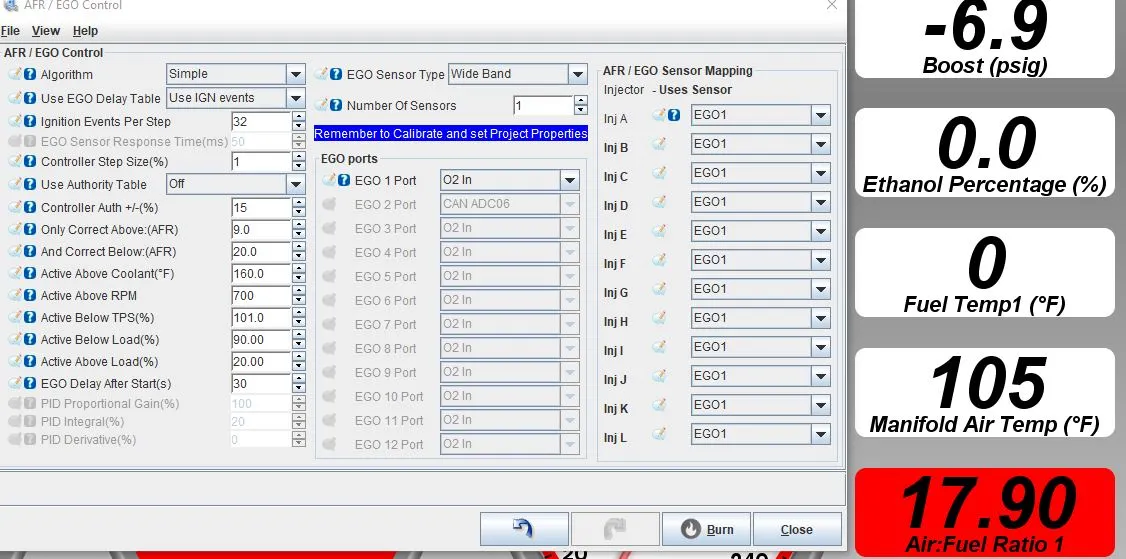
Task: Expand the Inj K sensor dropdown
Action: point(821,405)
